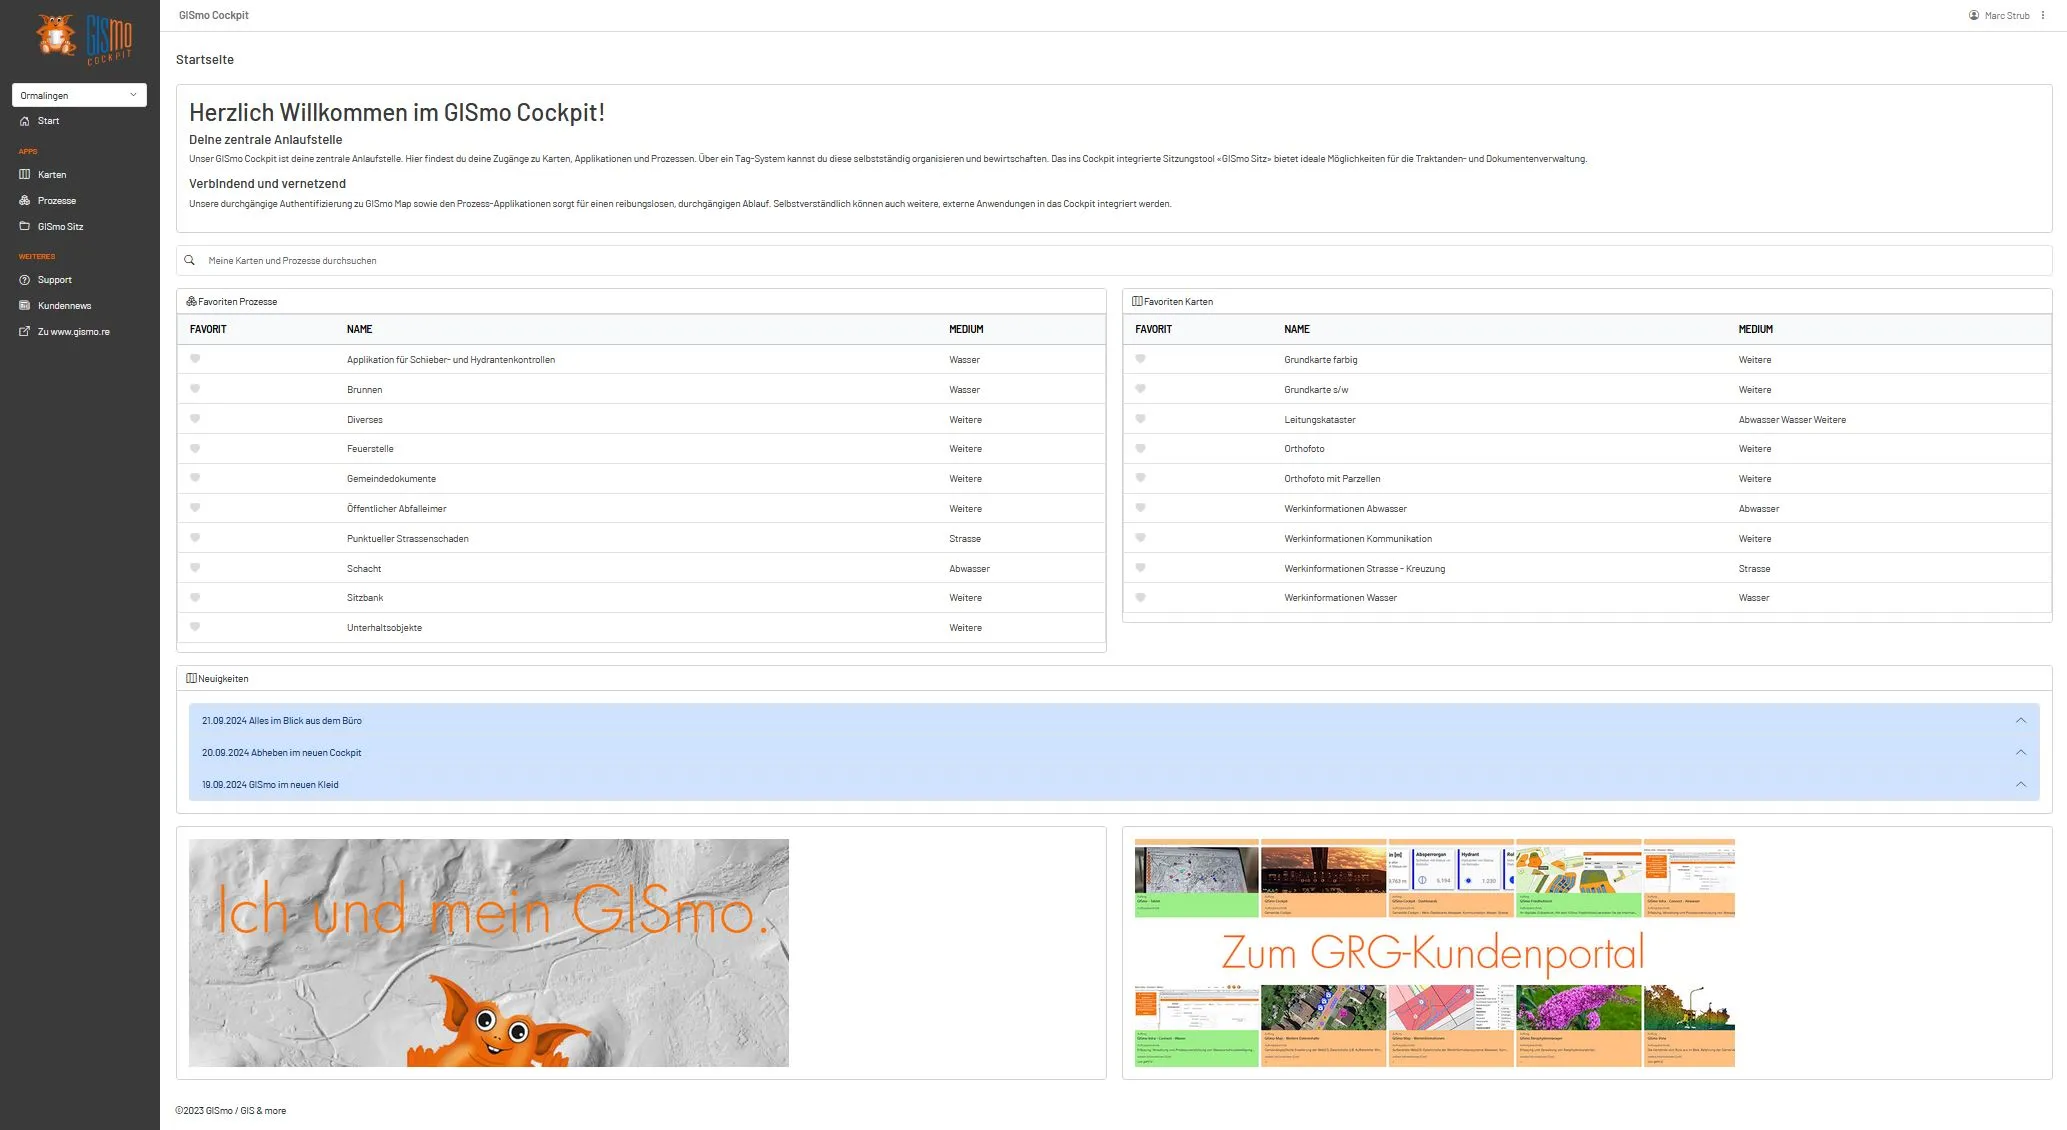Toggle favorite heart for Schacht process

point(195,567)
